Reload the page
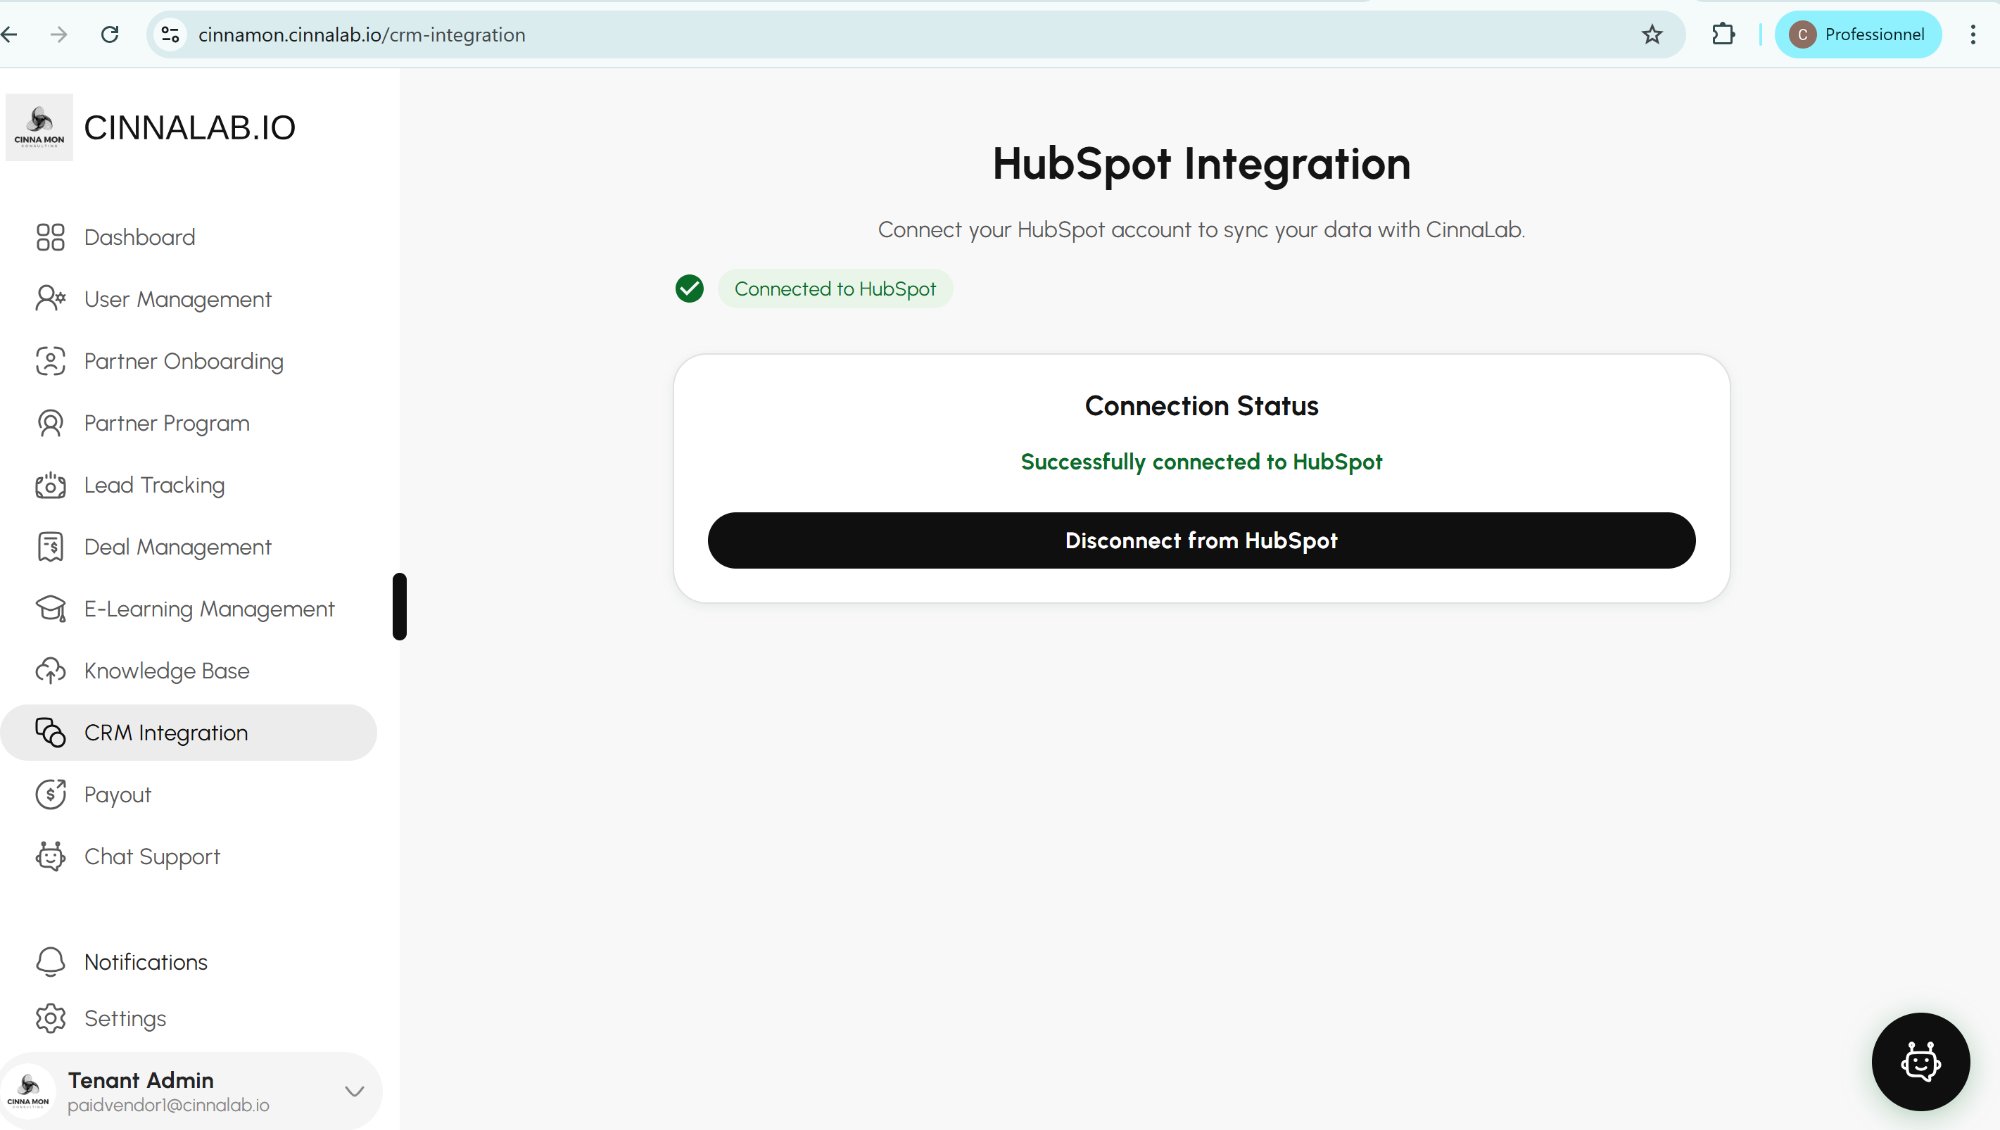Image resolution: width=2000 pixels, height=1130 pixels. [x=110, y=35]
